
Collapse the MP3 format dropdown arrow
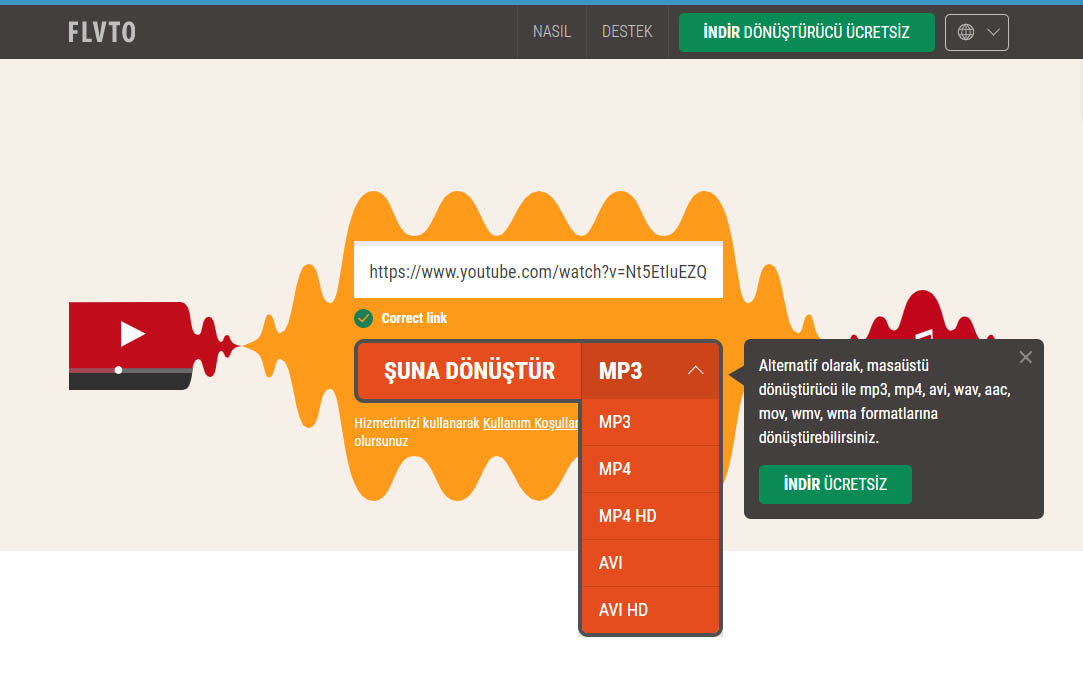click(696, 371)
